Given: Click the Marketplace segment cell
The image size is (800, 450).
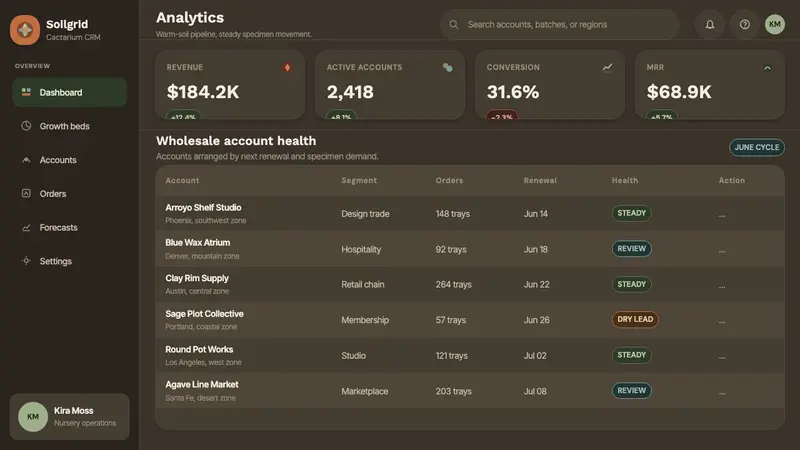Looking at the screenshot, I should (x=365, y=391).
